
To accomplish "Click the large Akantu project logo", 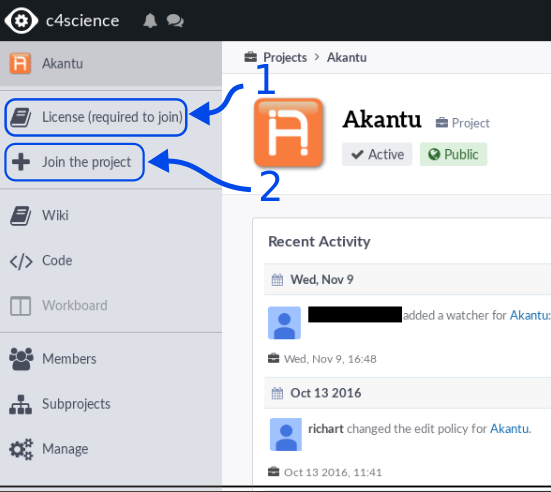I will coord(288,132).
